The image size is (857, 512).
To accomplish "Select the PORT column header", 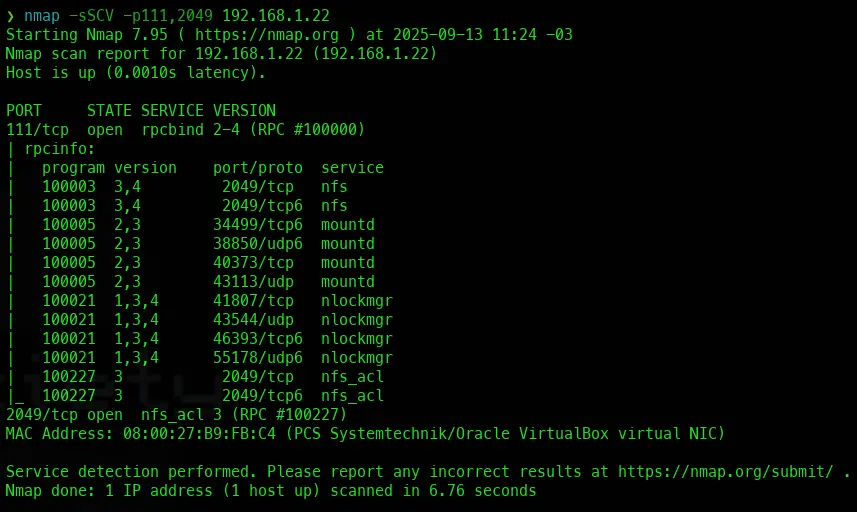I will 24,111.
